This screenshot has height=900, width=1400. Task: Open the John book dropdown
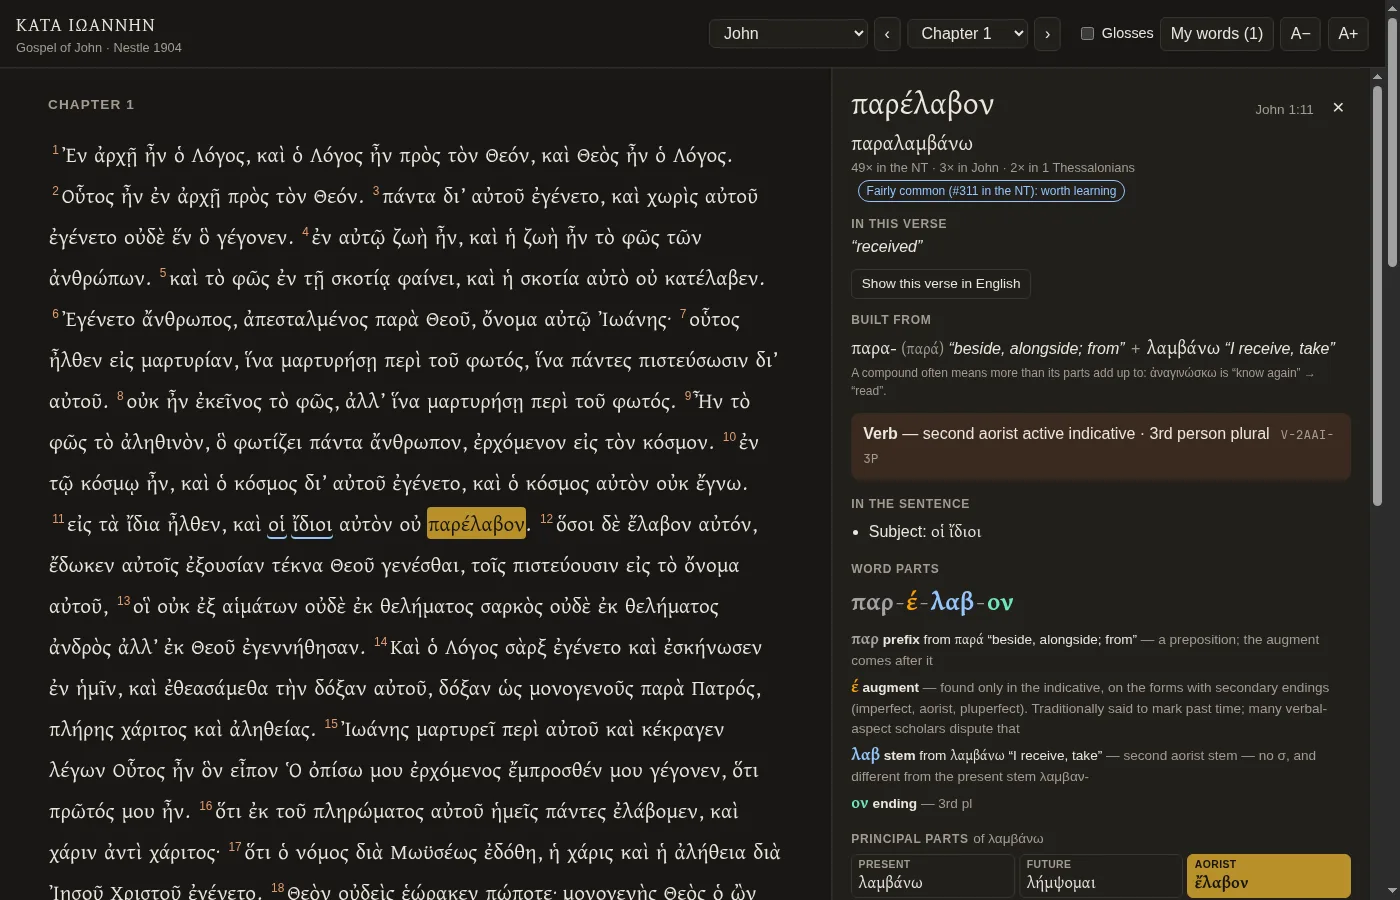pyautogui.click(x=788, y=34)
